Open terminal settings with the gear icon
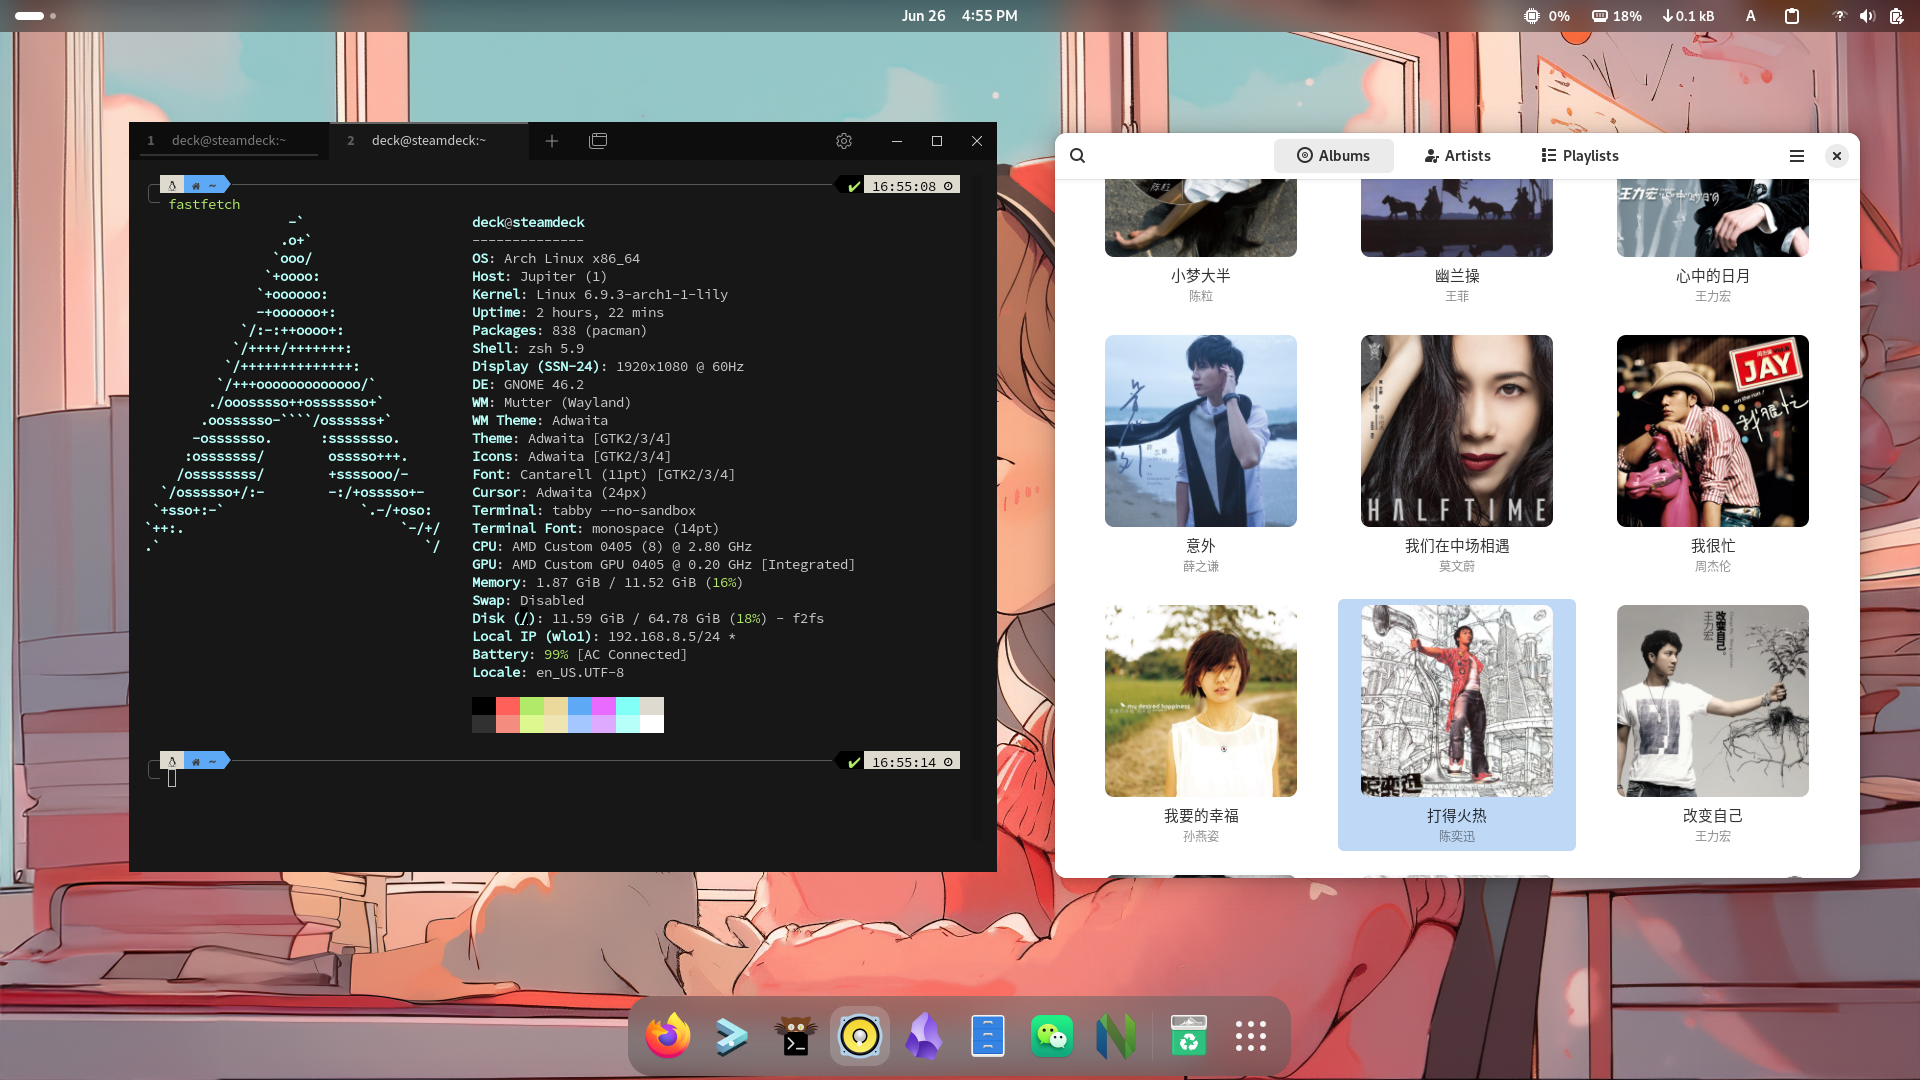Image resolution: width=1920 pixels, height=1080 pixels. click(x=844, y=141)
